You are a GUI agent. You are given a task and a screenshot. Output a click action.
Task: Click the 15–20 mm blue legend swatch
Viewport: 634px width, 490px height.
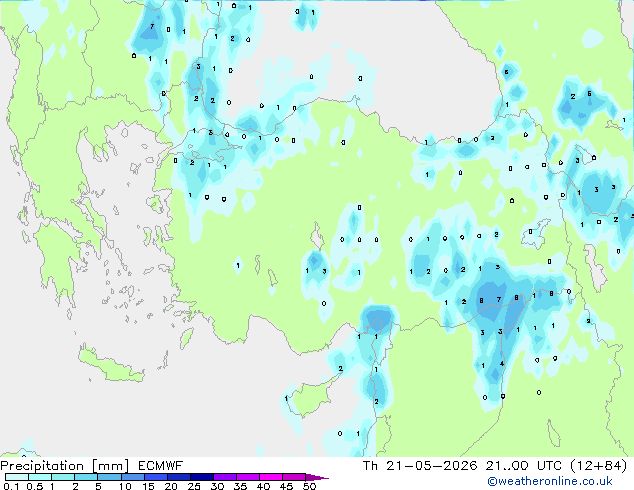pyautogui.click(x=155, y=477)
